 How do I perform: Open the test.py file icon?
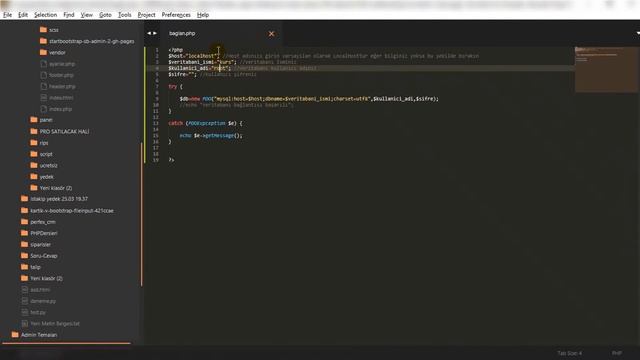pyautogui.click(x=24, y=312)
